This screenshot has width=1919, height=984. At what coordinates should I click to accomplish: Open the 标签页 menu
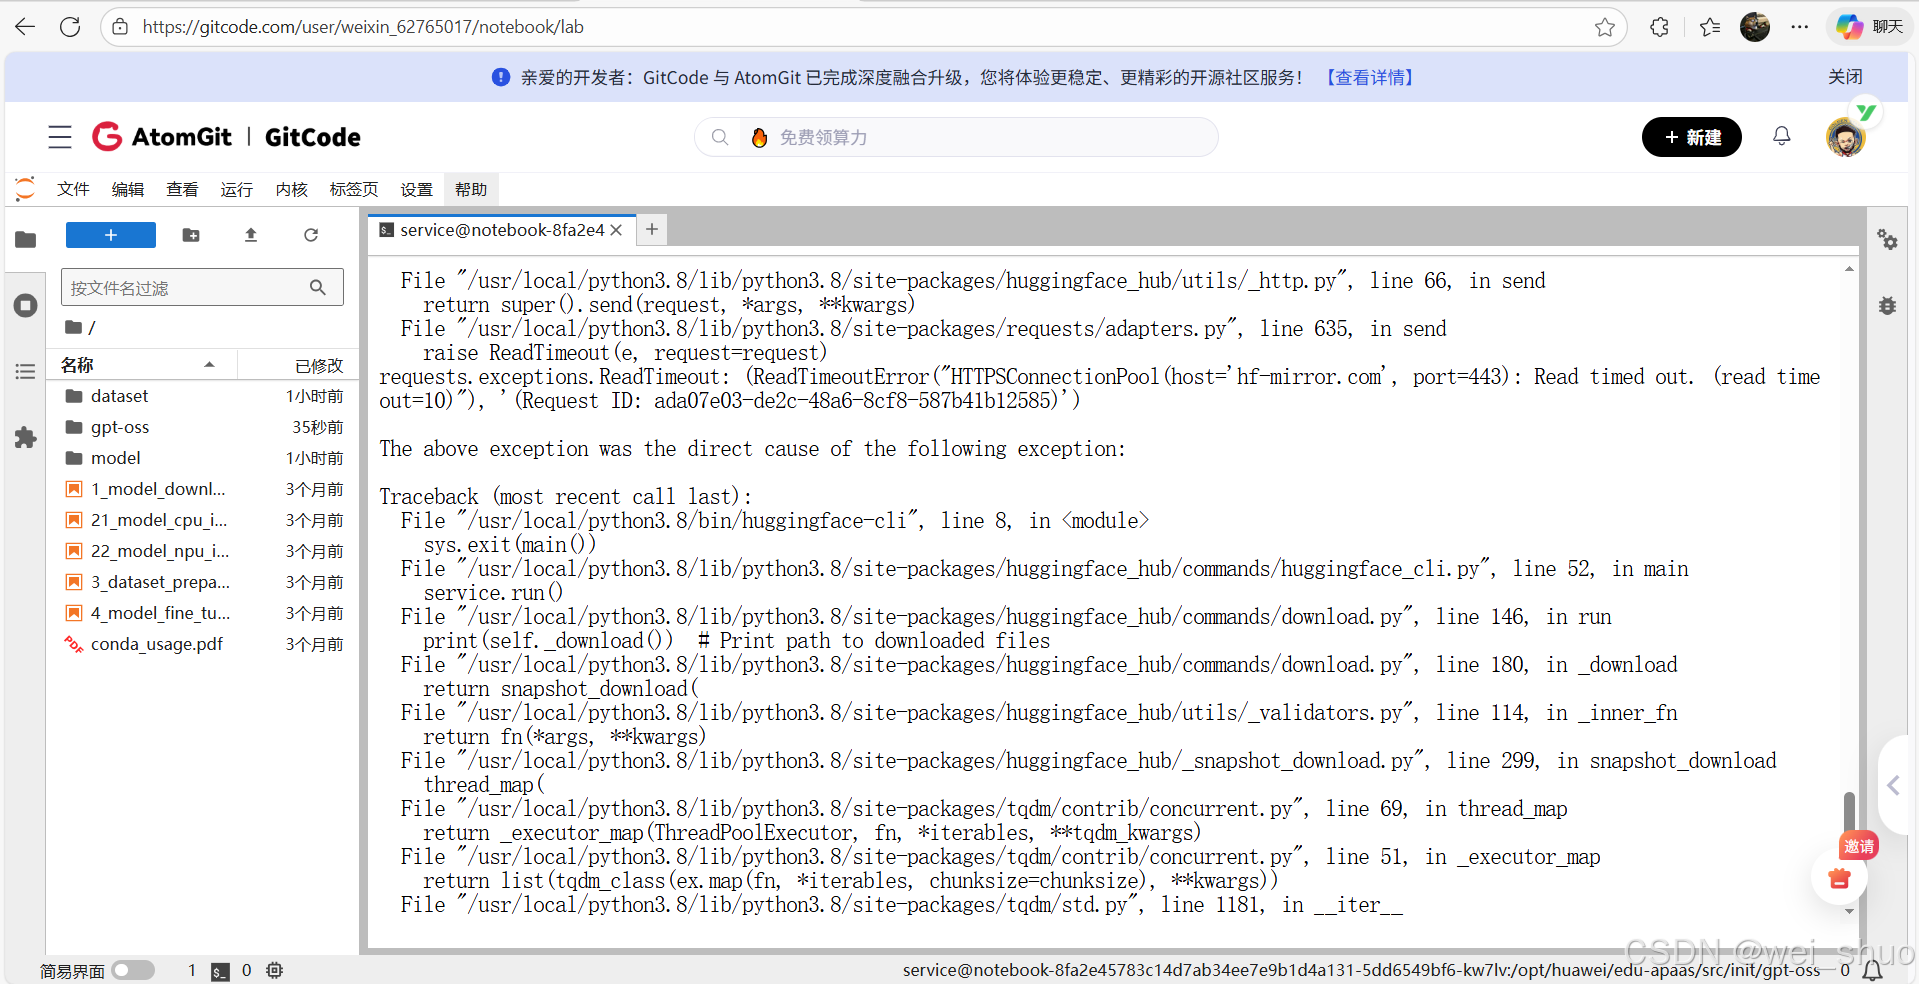point(354,189)
